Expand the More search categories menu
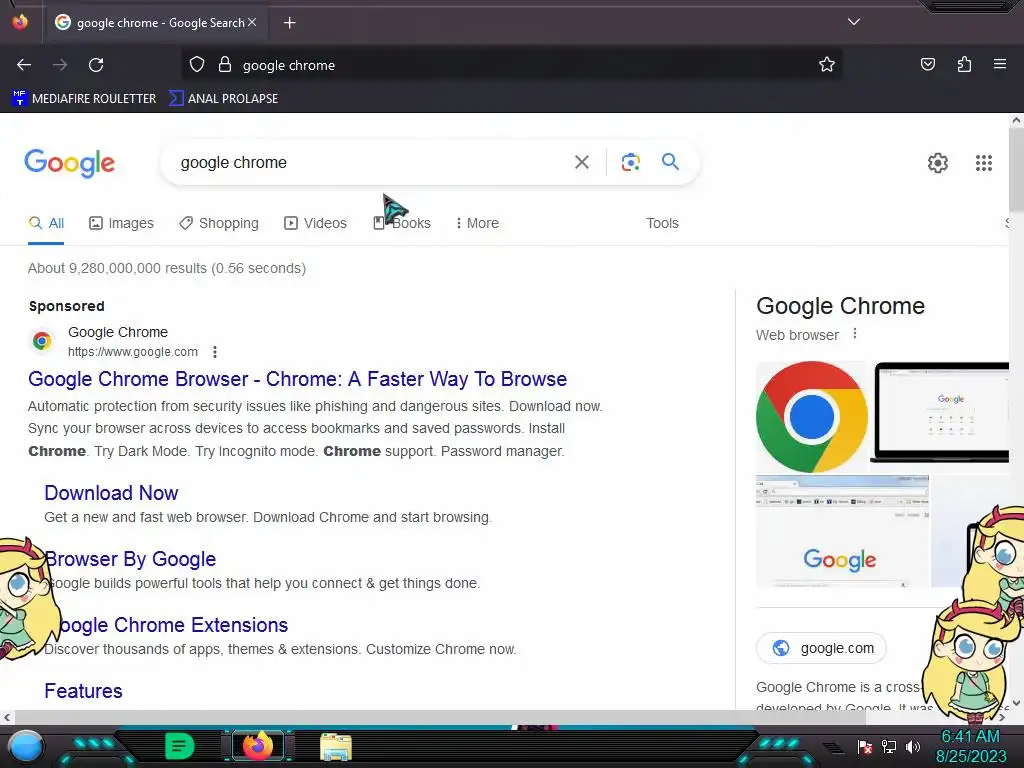Viewport: 1024px width, 768px height. pos(477,223)
